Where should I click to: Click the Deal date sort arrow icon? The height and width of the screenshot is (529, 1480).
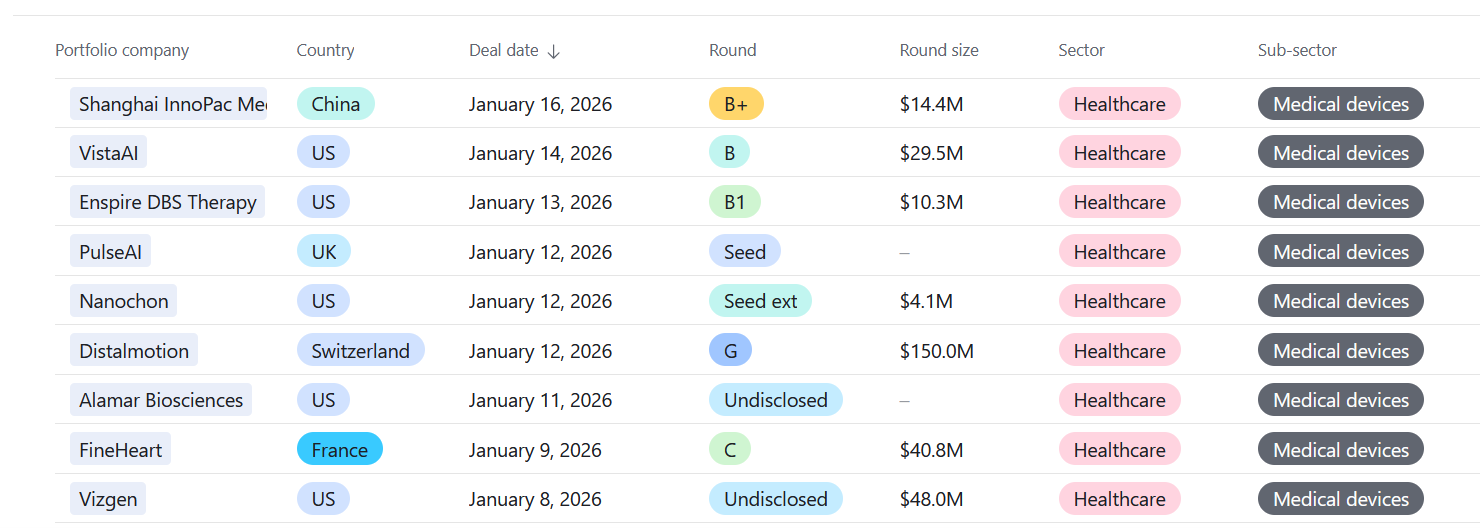[x=554, y=51]
